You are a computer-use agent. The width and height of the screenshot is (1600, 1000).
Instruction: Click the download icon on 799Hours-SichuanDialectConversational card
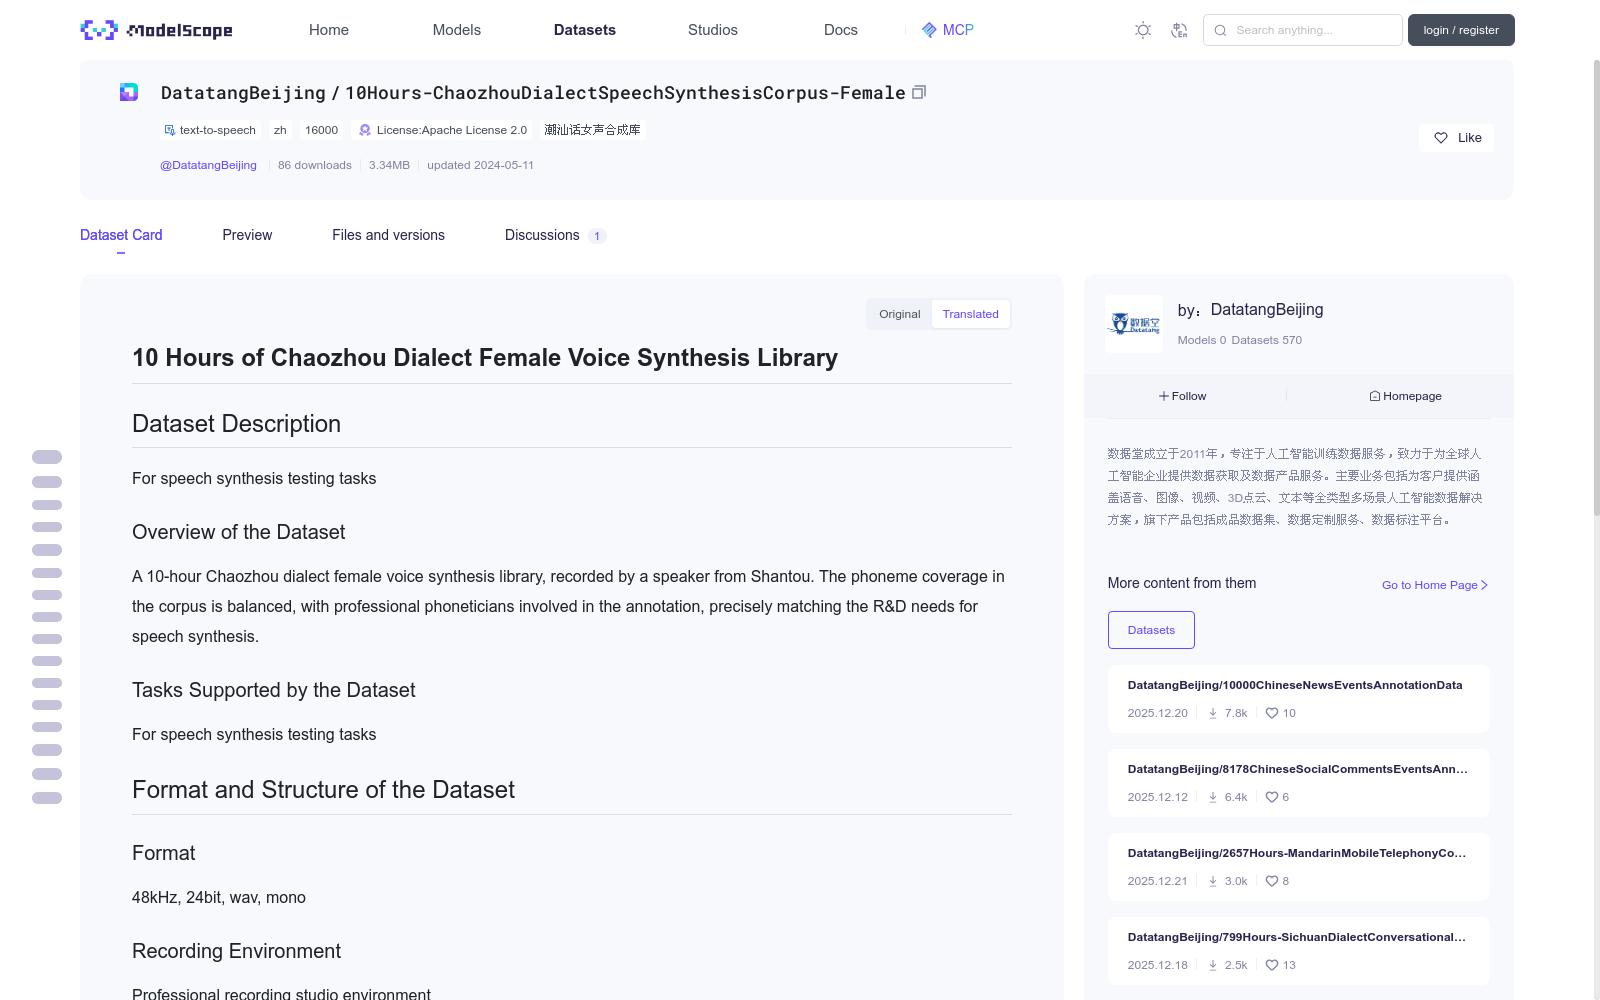[x=1213, y=965]
